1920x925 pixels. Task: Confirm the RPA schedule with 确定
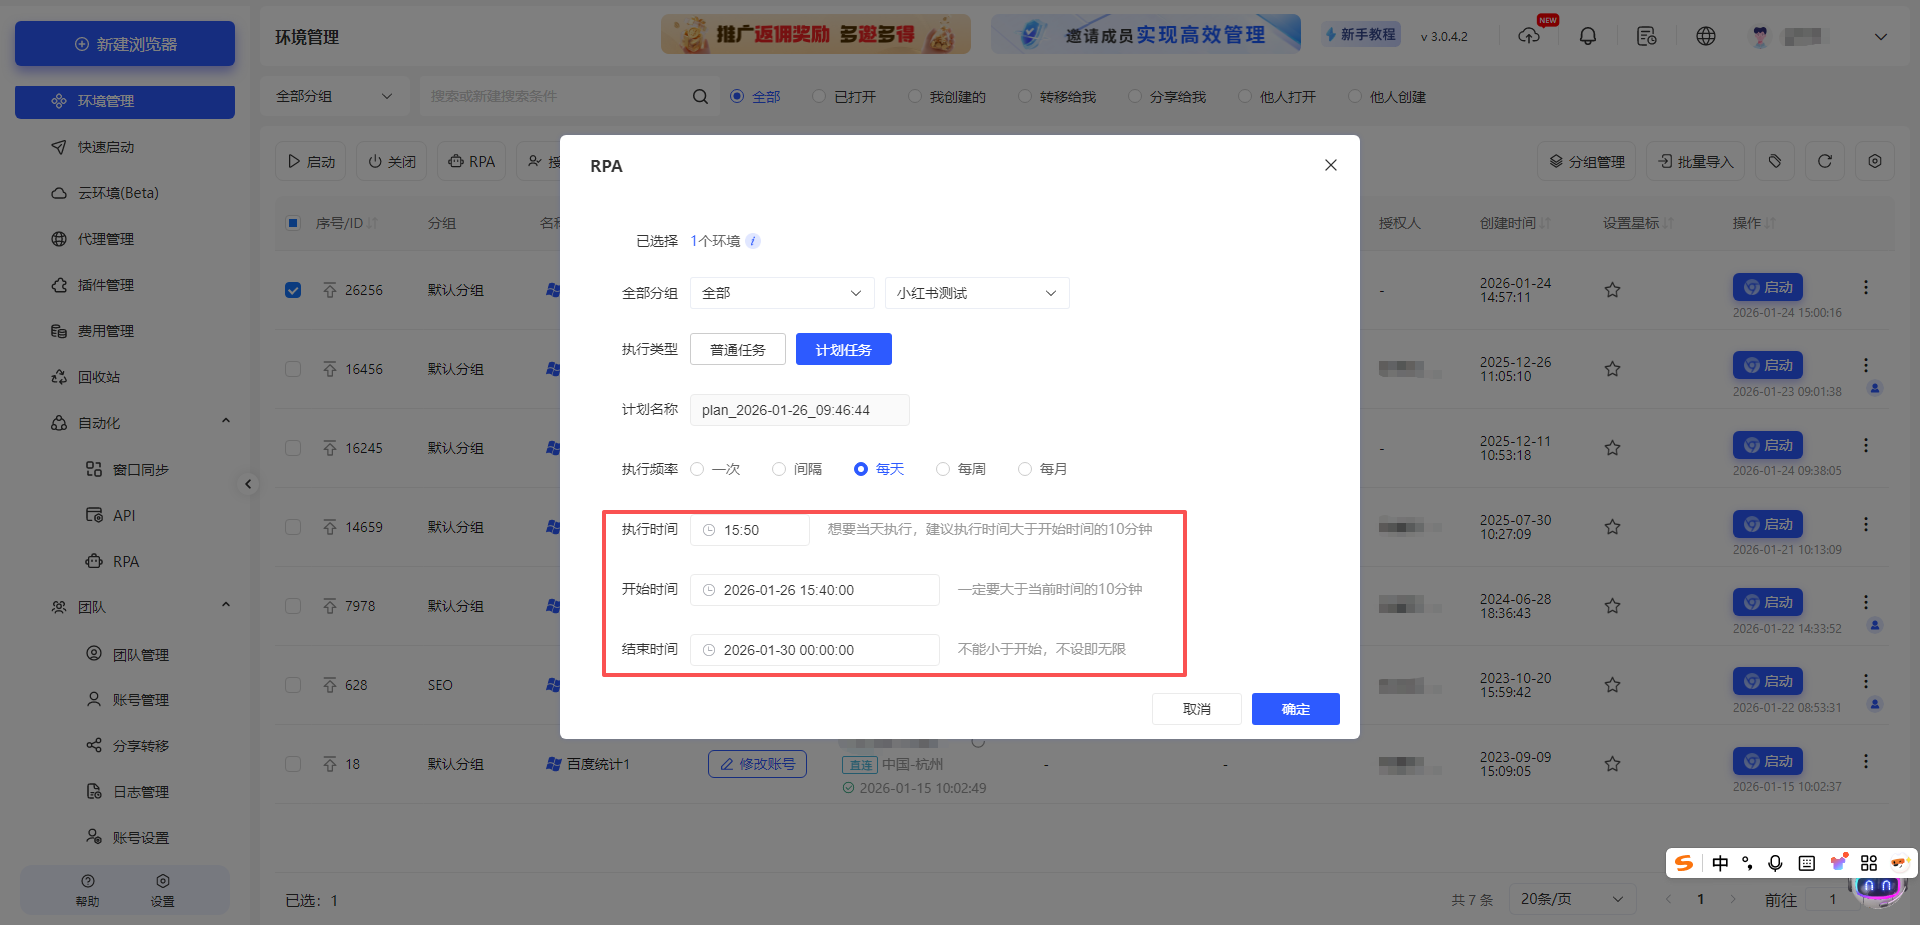pos(1295,709)
